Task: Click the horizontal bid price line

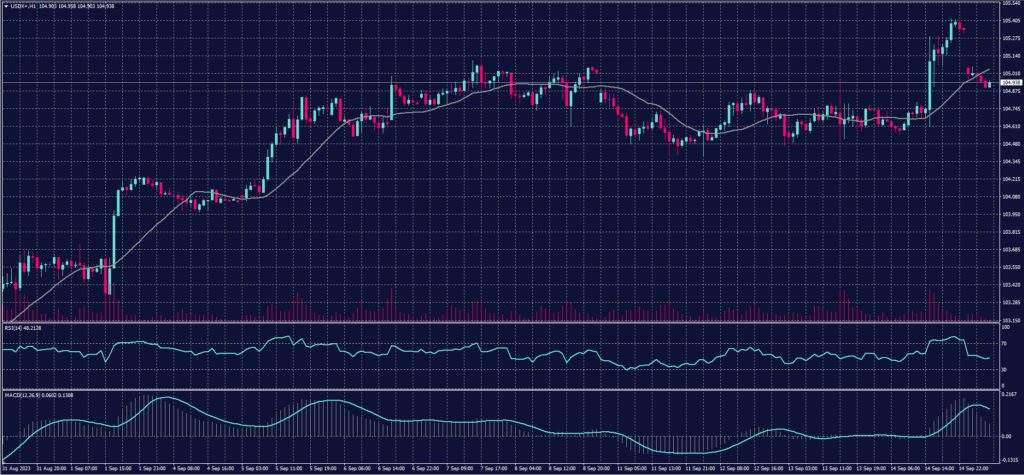Action: click(500, 83)
